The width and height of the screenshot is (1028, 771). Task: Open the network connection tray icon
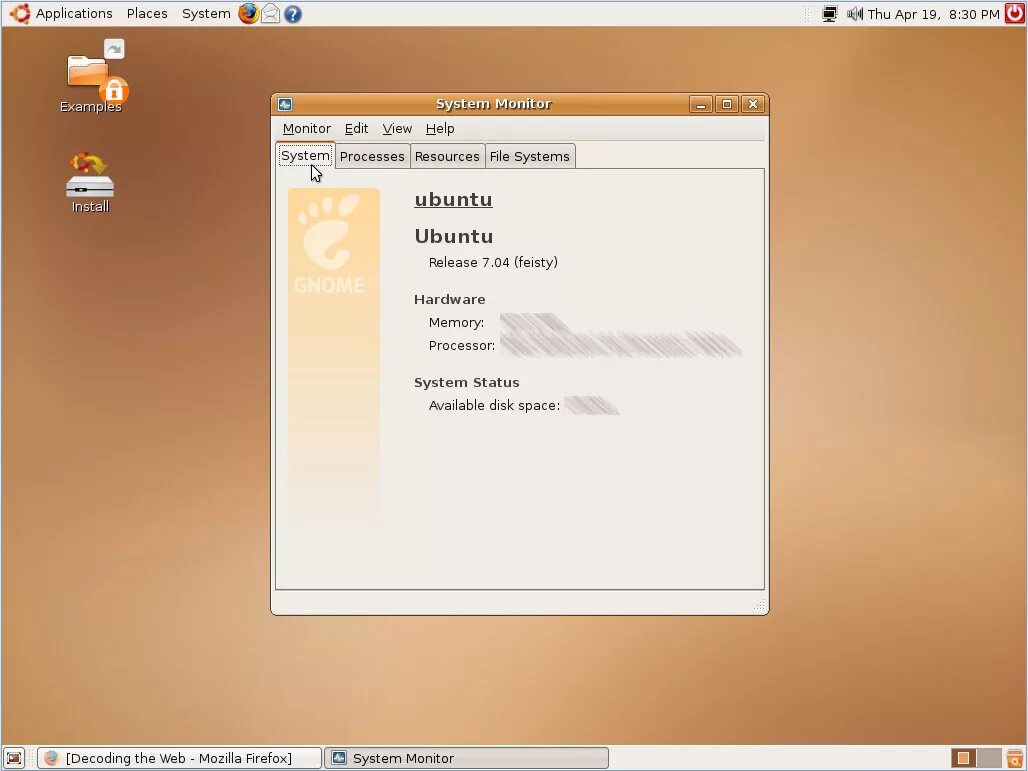pos(829,14)
